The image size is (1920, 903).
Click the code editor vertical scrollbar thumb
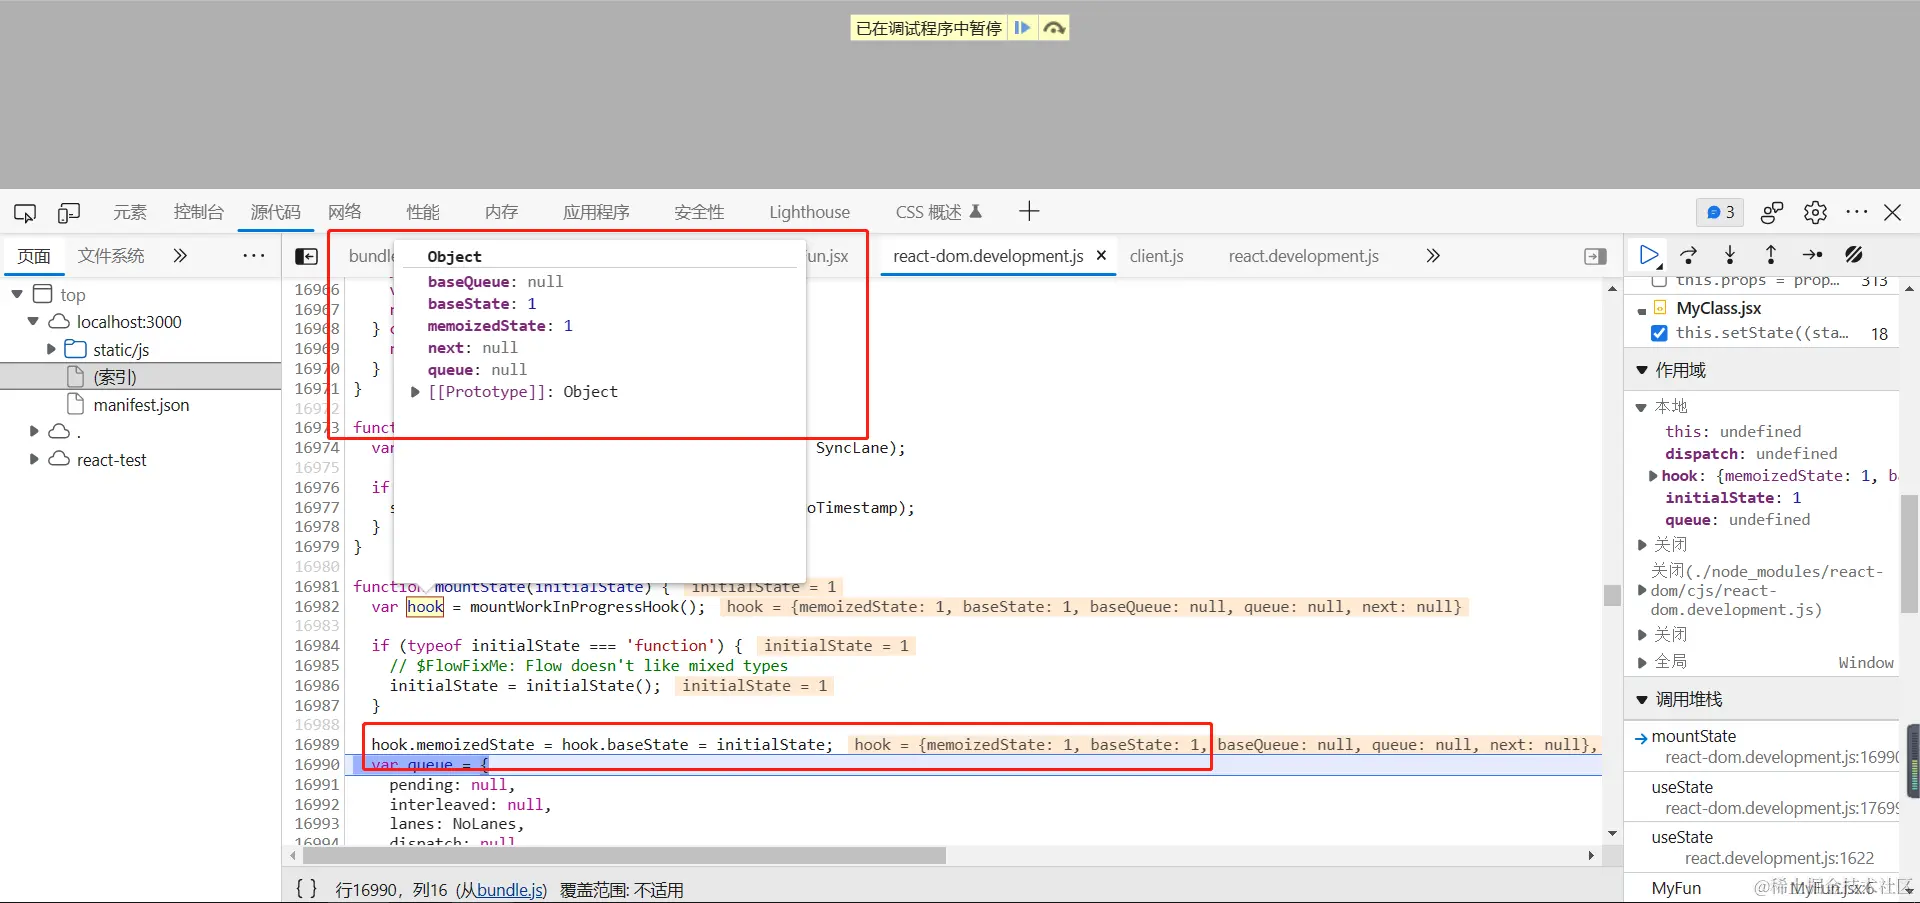[x=1612, y=595]
